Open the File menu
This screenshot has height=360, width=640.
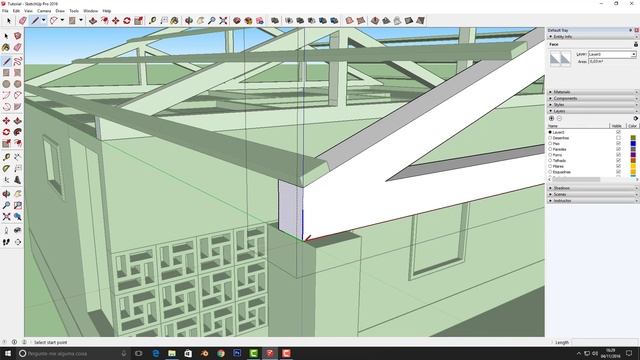coord(5,11)
